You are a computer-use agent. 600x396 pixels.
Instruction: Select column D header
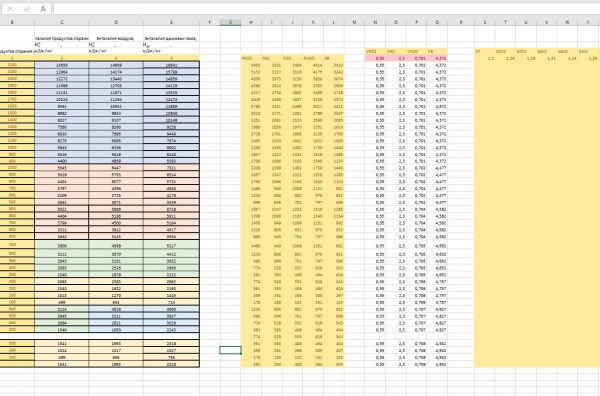tap(116, 22)
